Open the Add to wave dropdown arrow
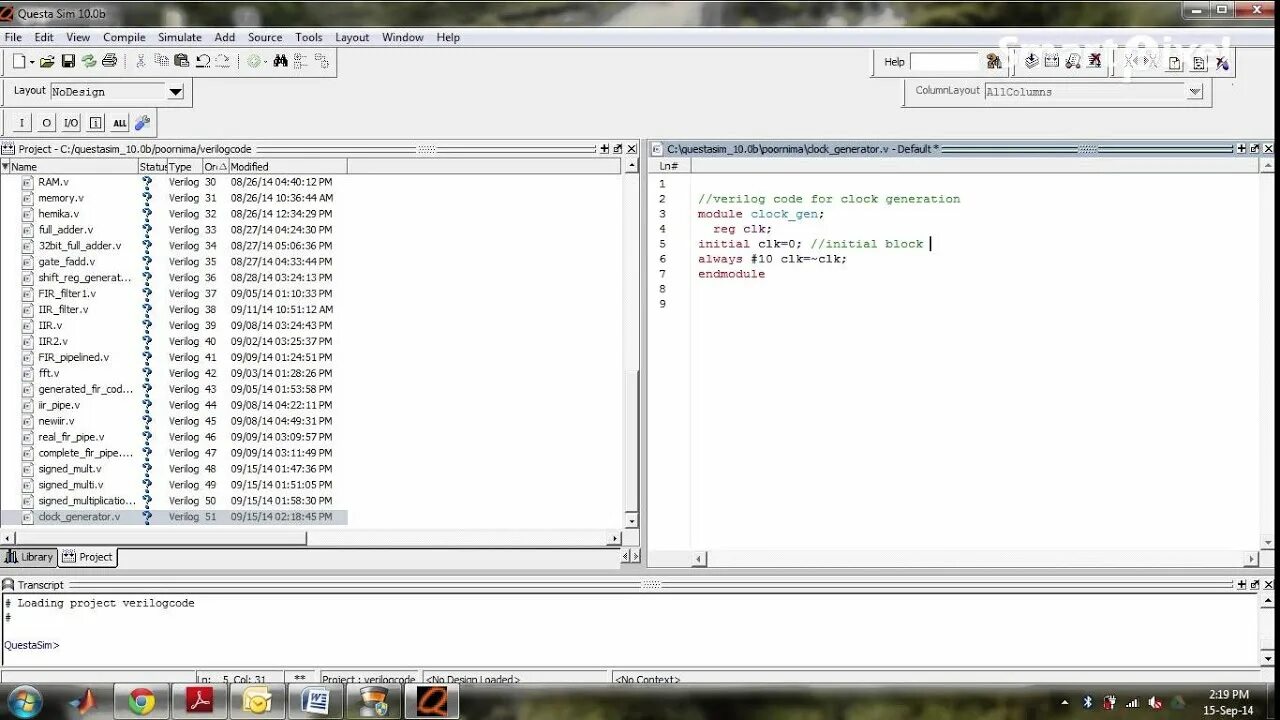 pyautogui.click(x=266, y=62)
